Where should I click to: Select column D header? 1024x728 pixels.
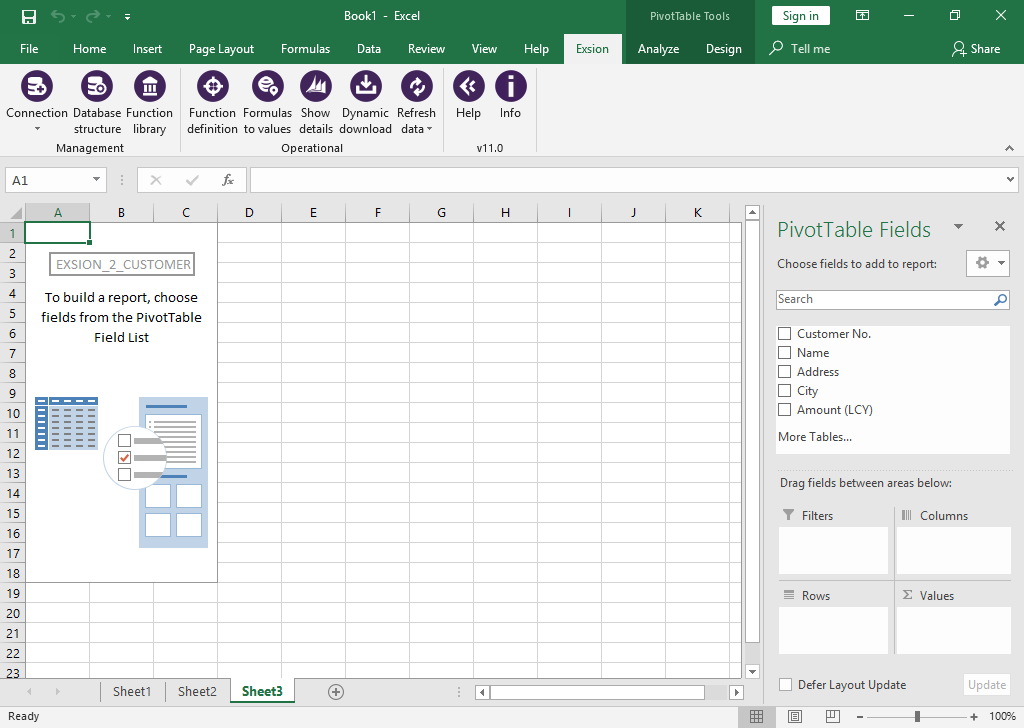249,213
